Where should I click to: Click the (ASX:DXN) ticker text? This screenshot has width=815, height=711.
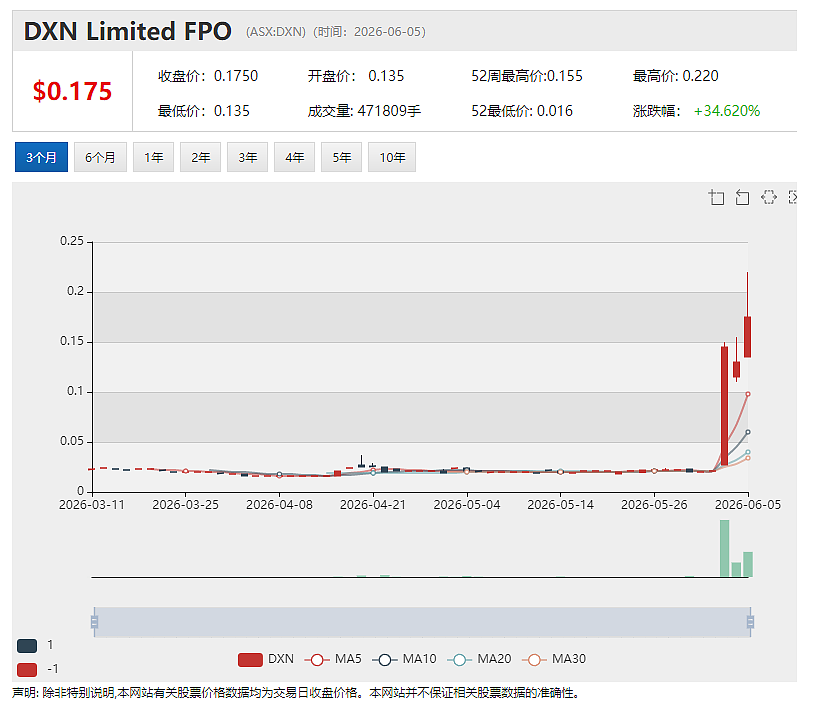tap(276, 32)
